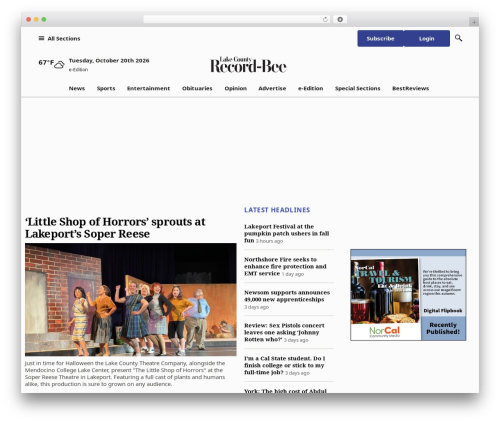Click e-Edition link under the date

pyautogui.click(x=78, y=70)
